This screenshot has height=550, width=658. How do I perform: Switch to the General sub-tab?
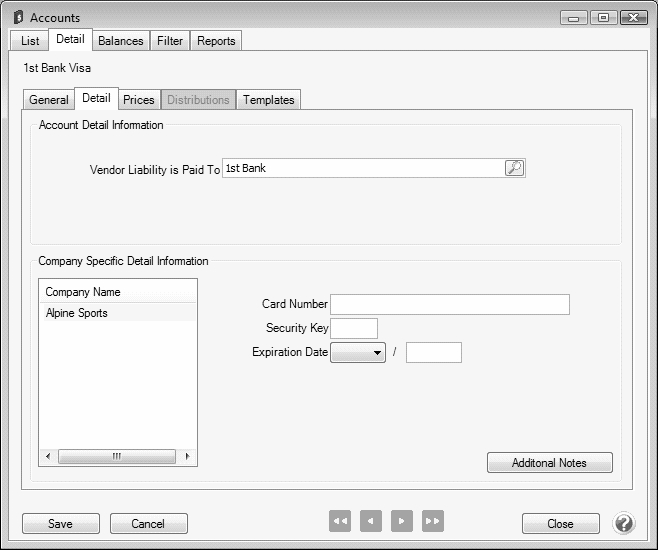point(49,100)
